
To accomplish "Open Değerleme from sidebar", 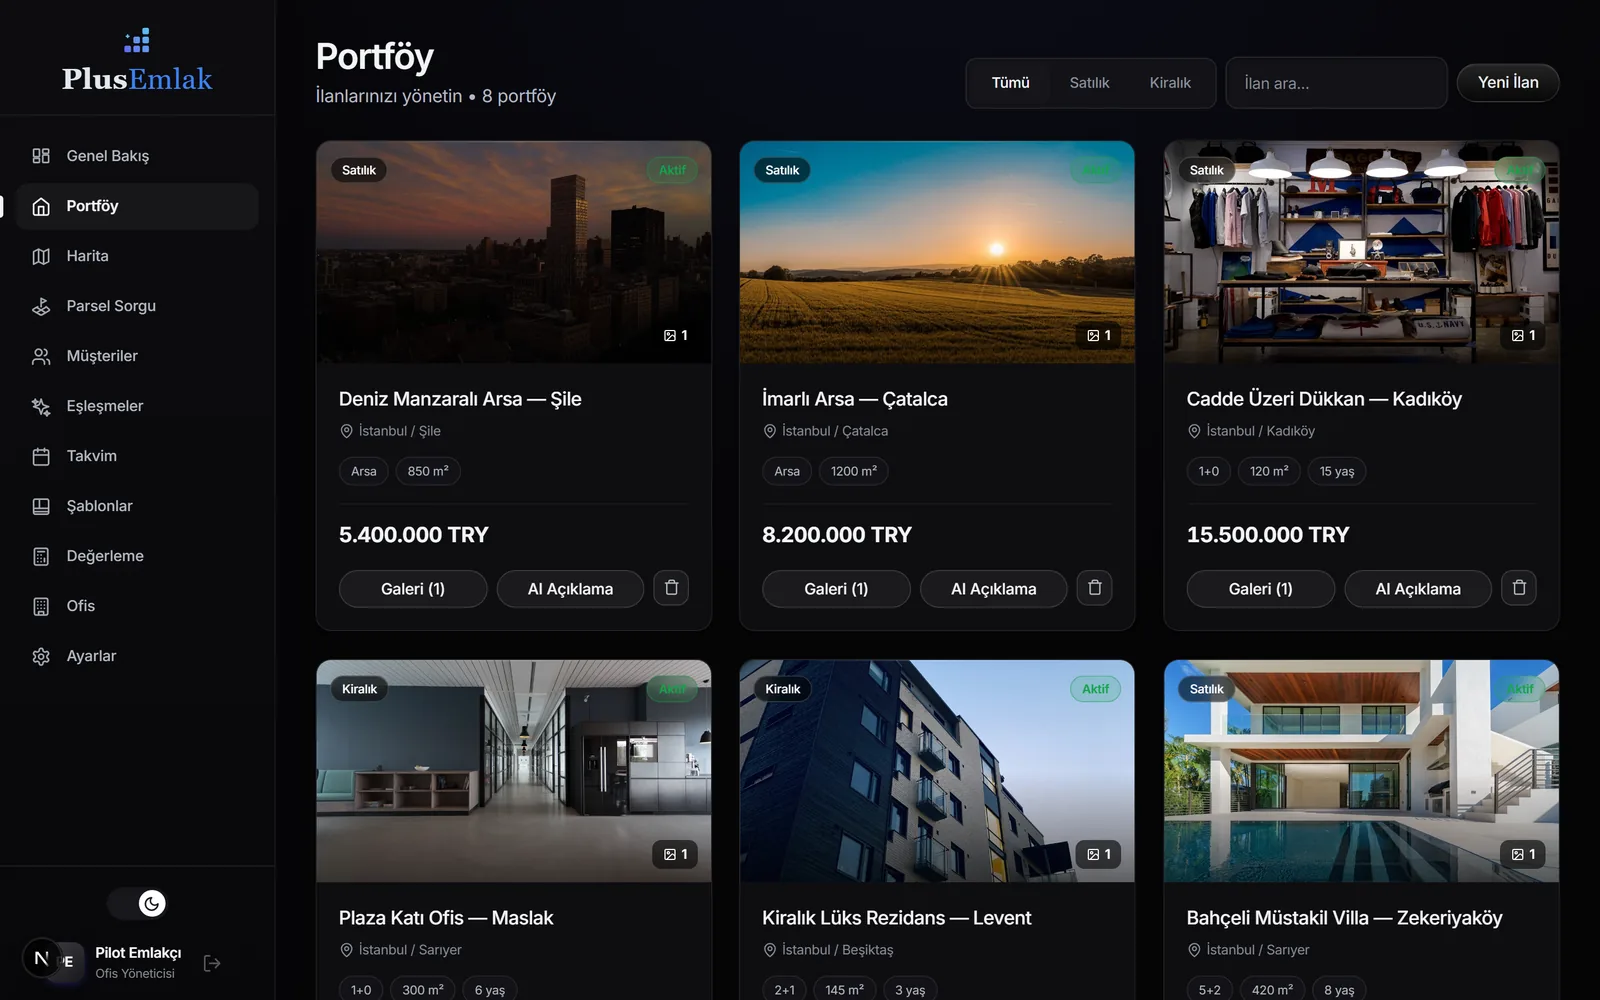I will (137, 556).
